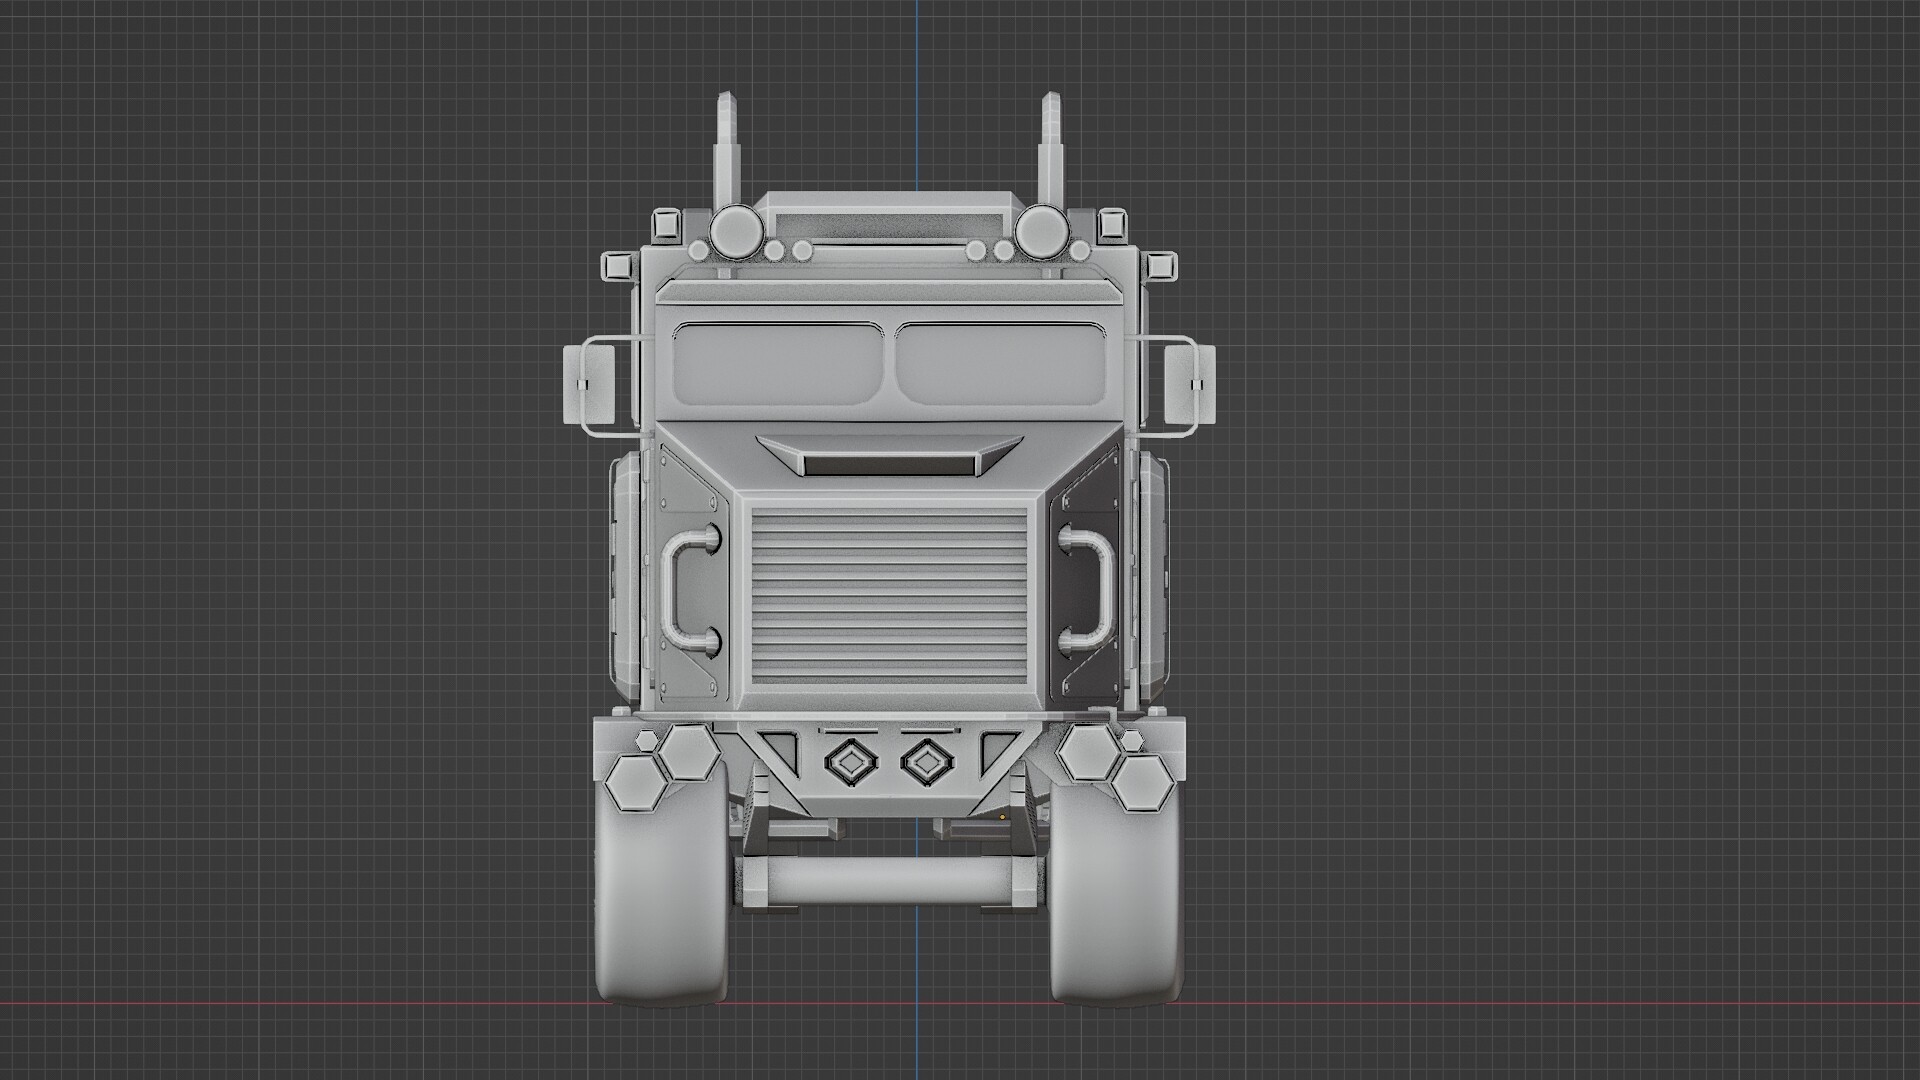Select the left side mirror
The height and width of the screenshot is (1080, 1920).
click(x=590, y=385)
